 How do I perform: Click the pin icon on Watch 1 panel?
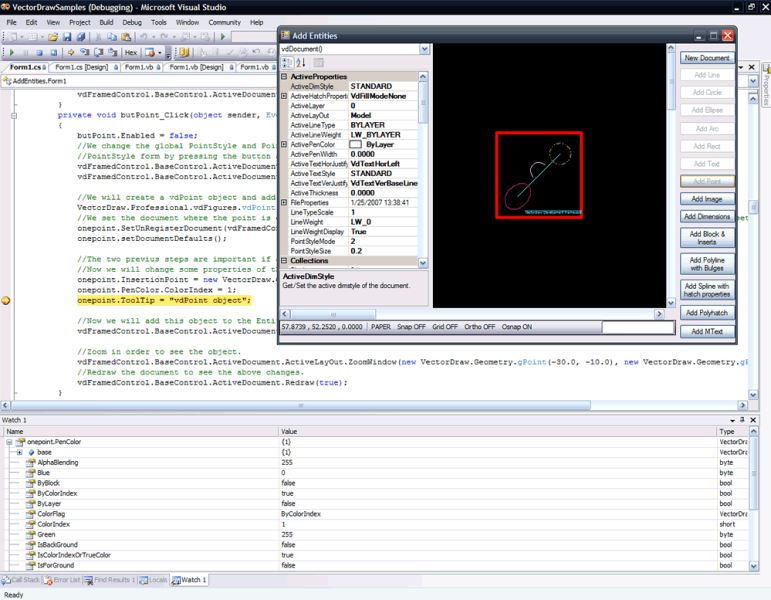click(742, 420)
